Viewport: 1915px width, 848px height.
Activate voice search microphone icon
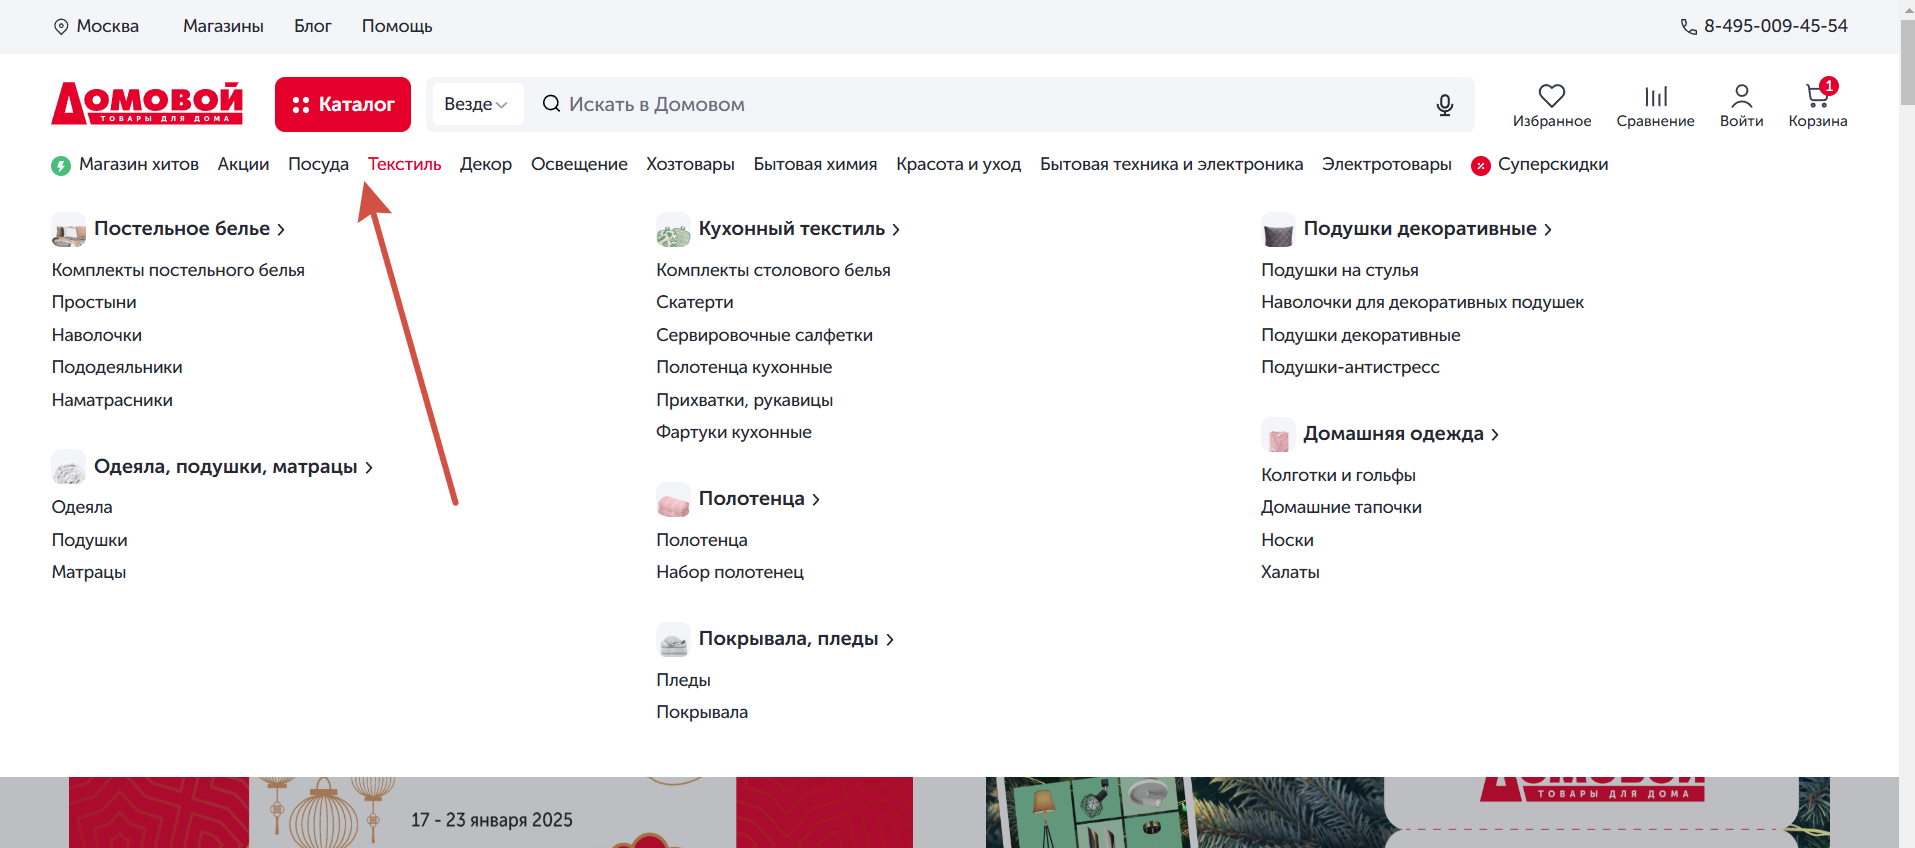[1444, 105]
